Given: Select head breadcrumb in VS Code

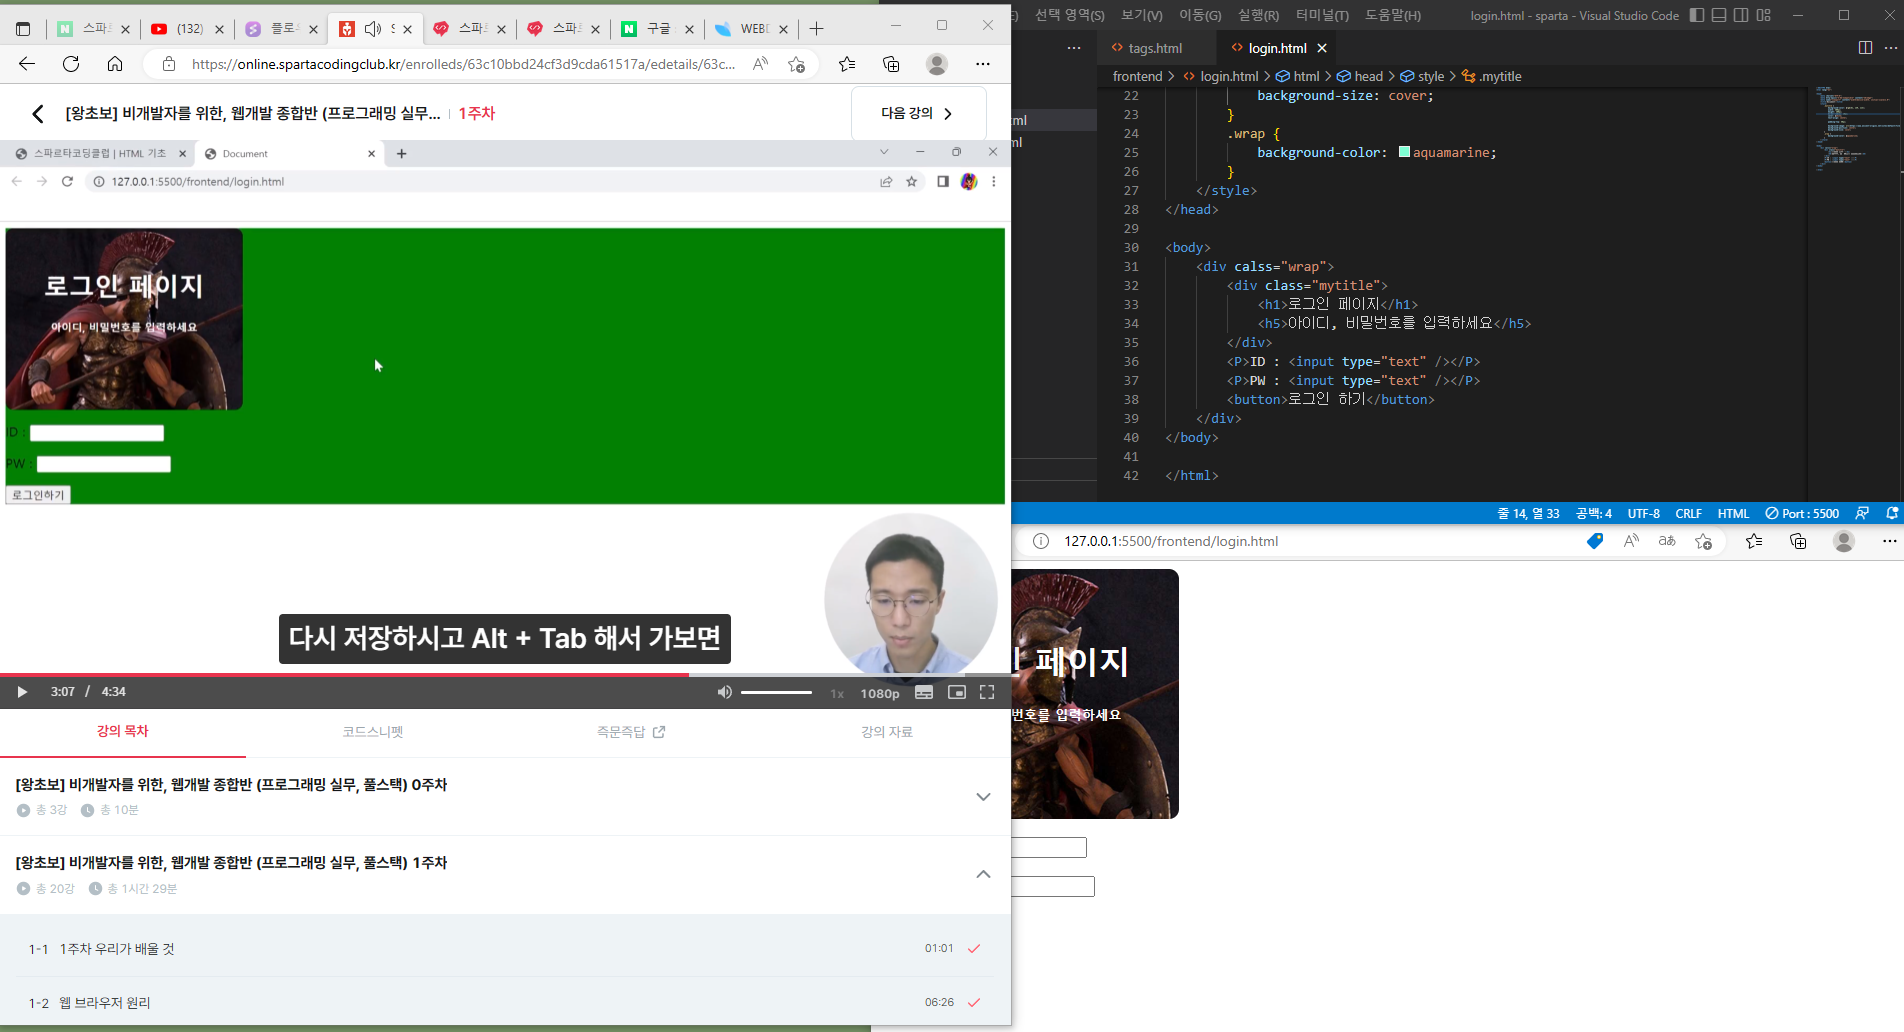Looking at the screenshot, I should [x=1360, y=76].
